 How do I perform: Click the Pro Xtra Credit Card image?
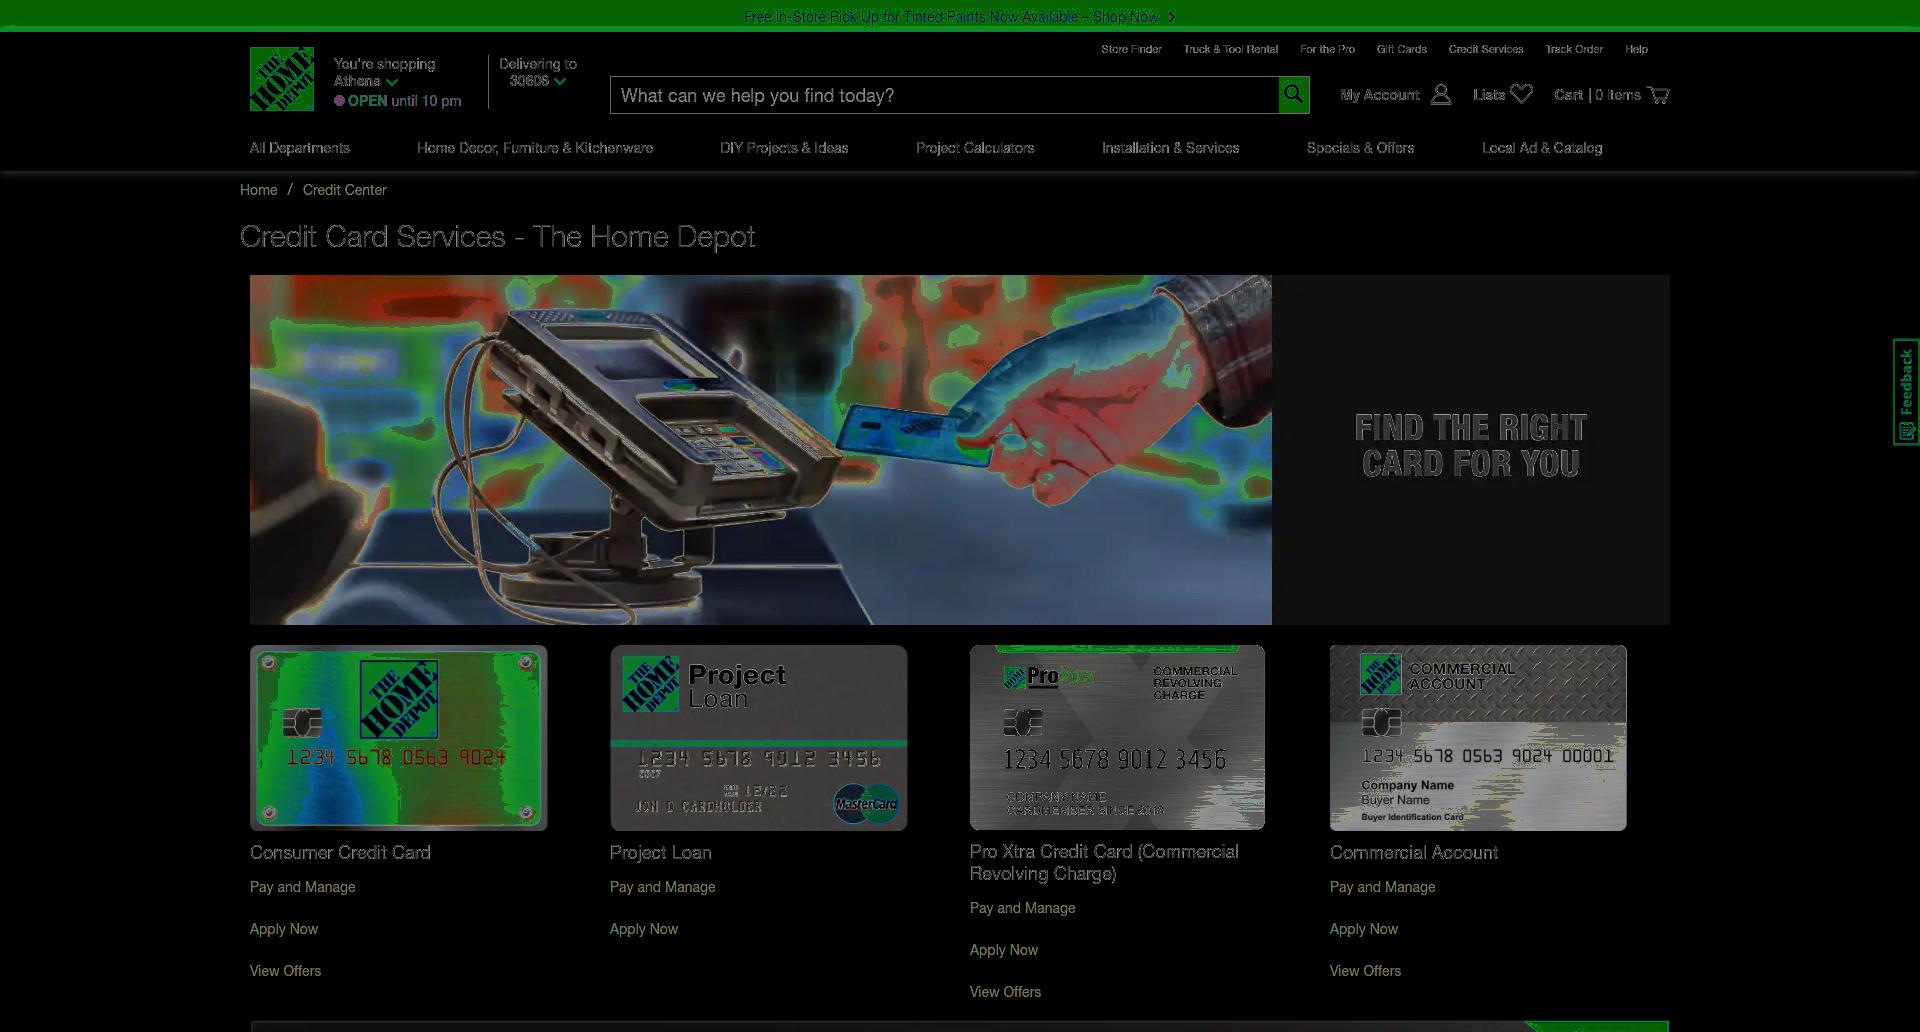(1117, 738)
